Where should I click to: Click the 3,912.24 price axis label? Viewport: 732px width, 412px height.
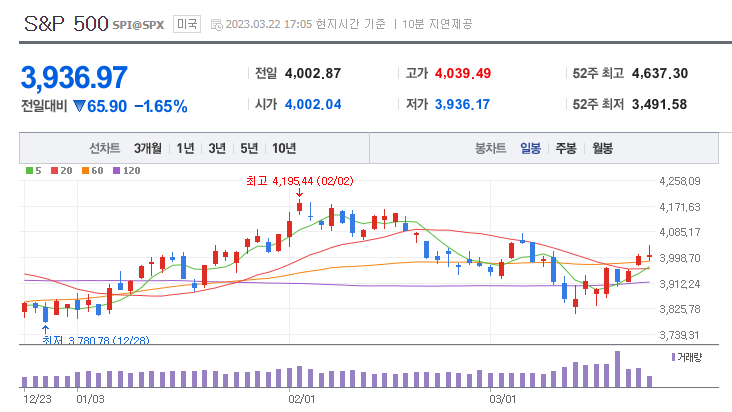click(680, 284)
